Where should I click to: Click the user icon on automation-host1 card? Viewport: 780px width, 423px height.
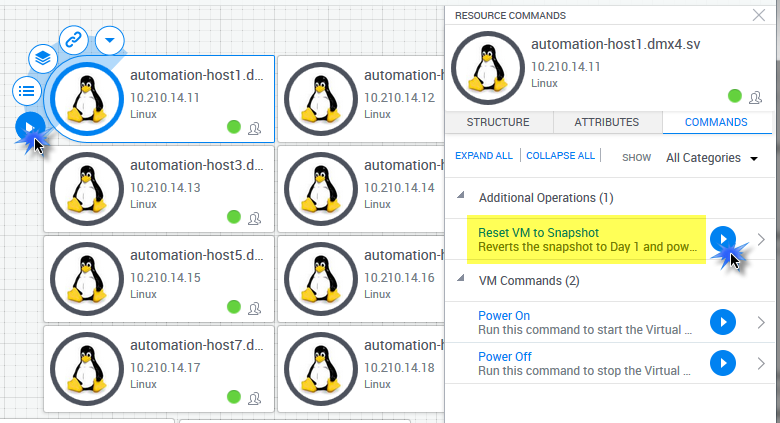click(254, 128)
